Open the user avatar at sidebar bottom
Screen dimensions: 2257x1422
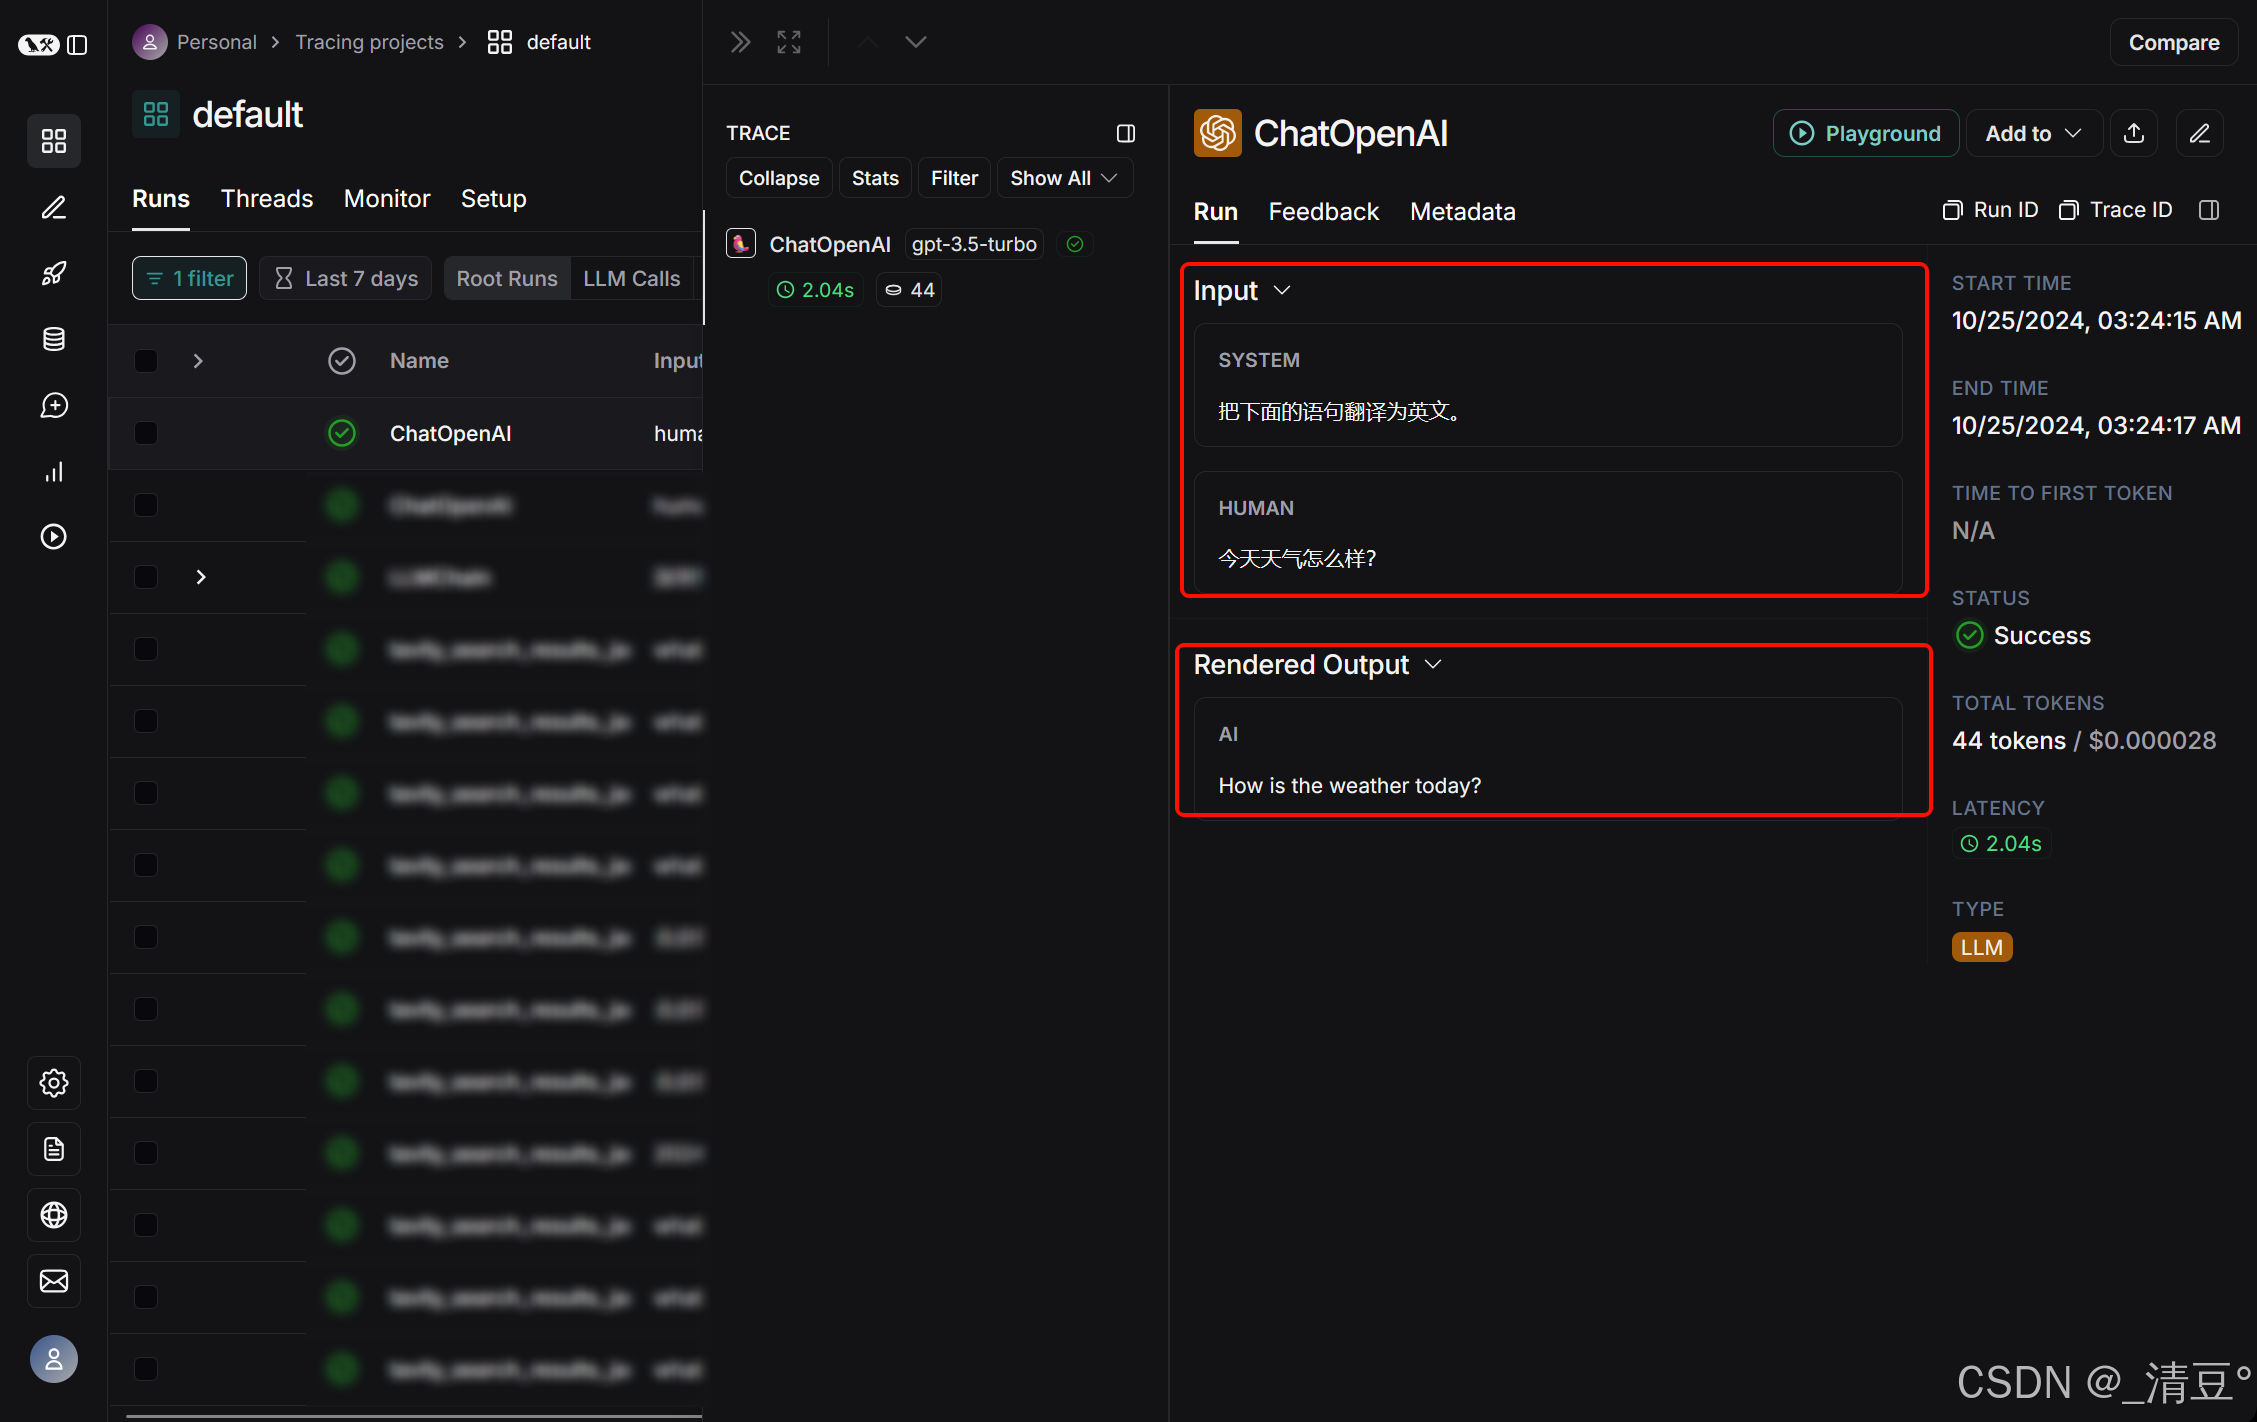54,1359
